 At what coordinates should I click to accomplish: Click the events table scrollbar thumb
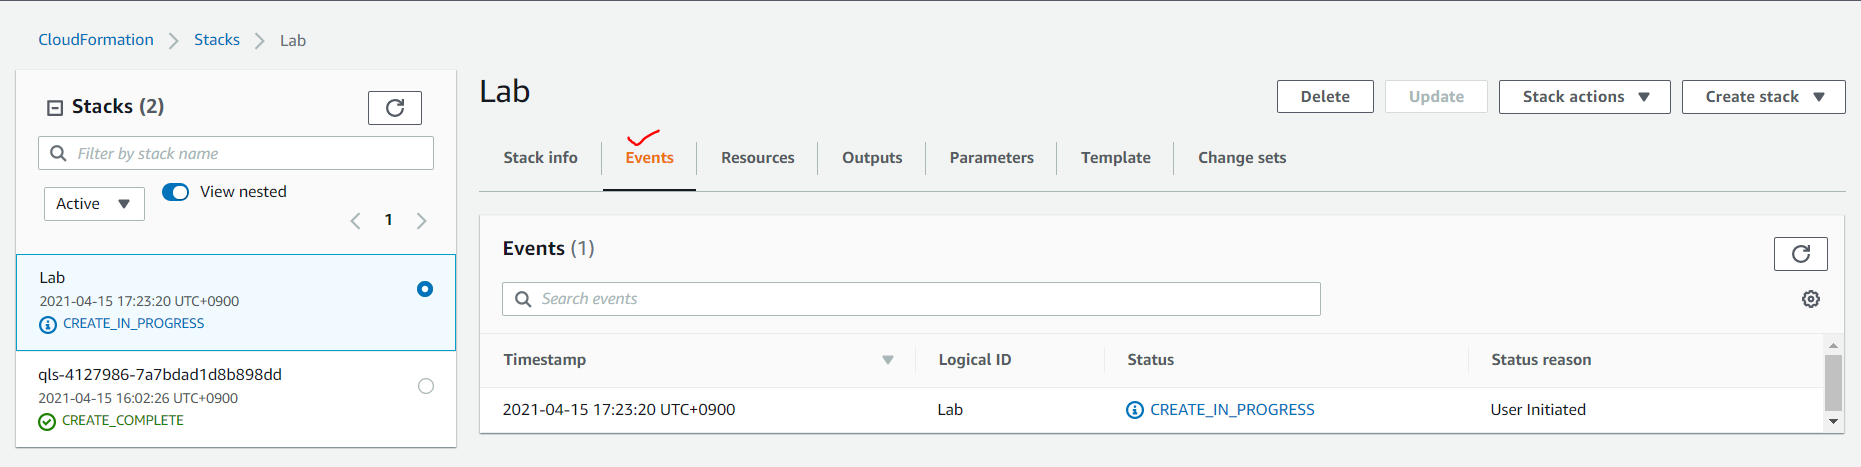coord(1833,383)
